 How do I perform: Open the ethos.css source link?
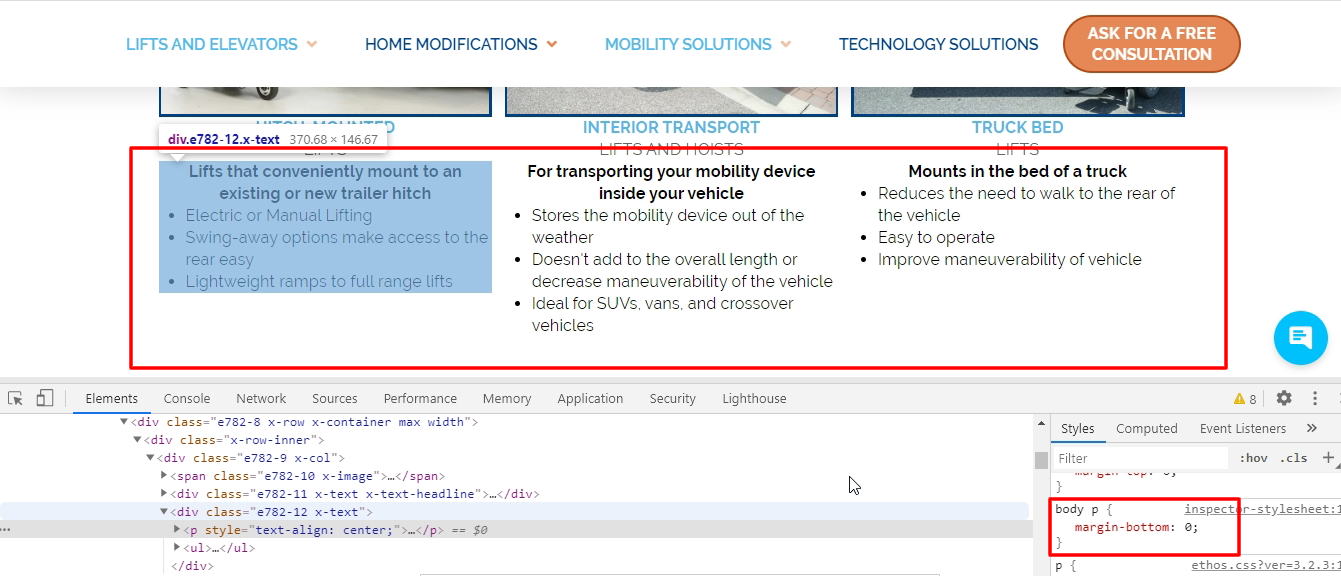point(1265,566)
